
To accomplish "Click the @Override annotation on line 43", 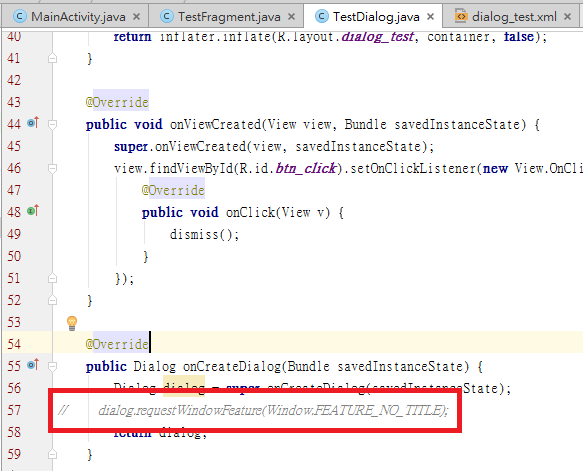I will click(117, 102).
